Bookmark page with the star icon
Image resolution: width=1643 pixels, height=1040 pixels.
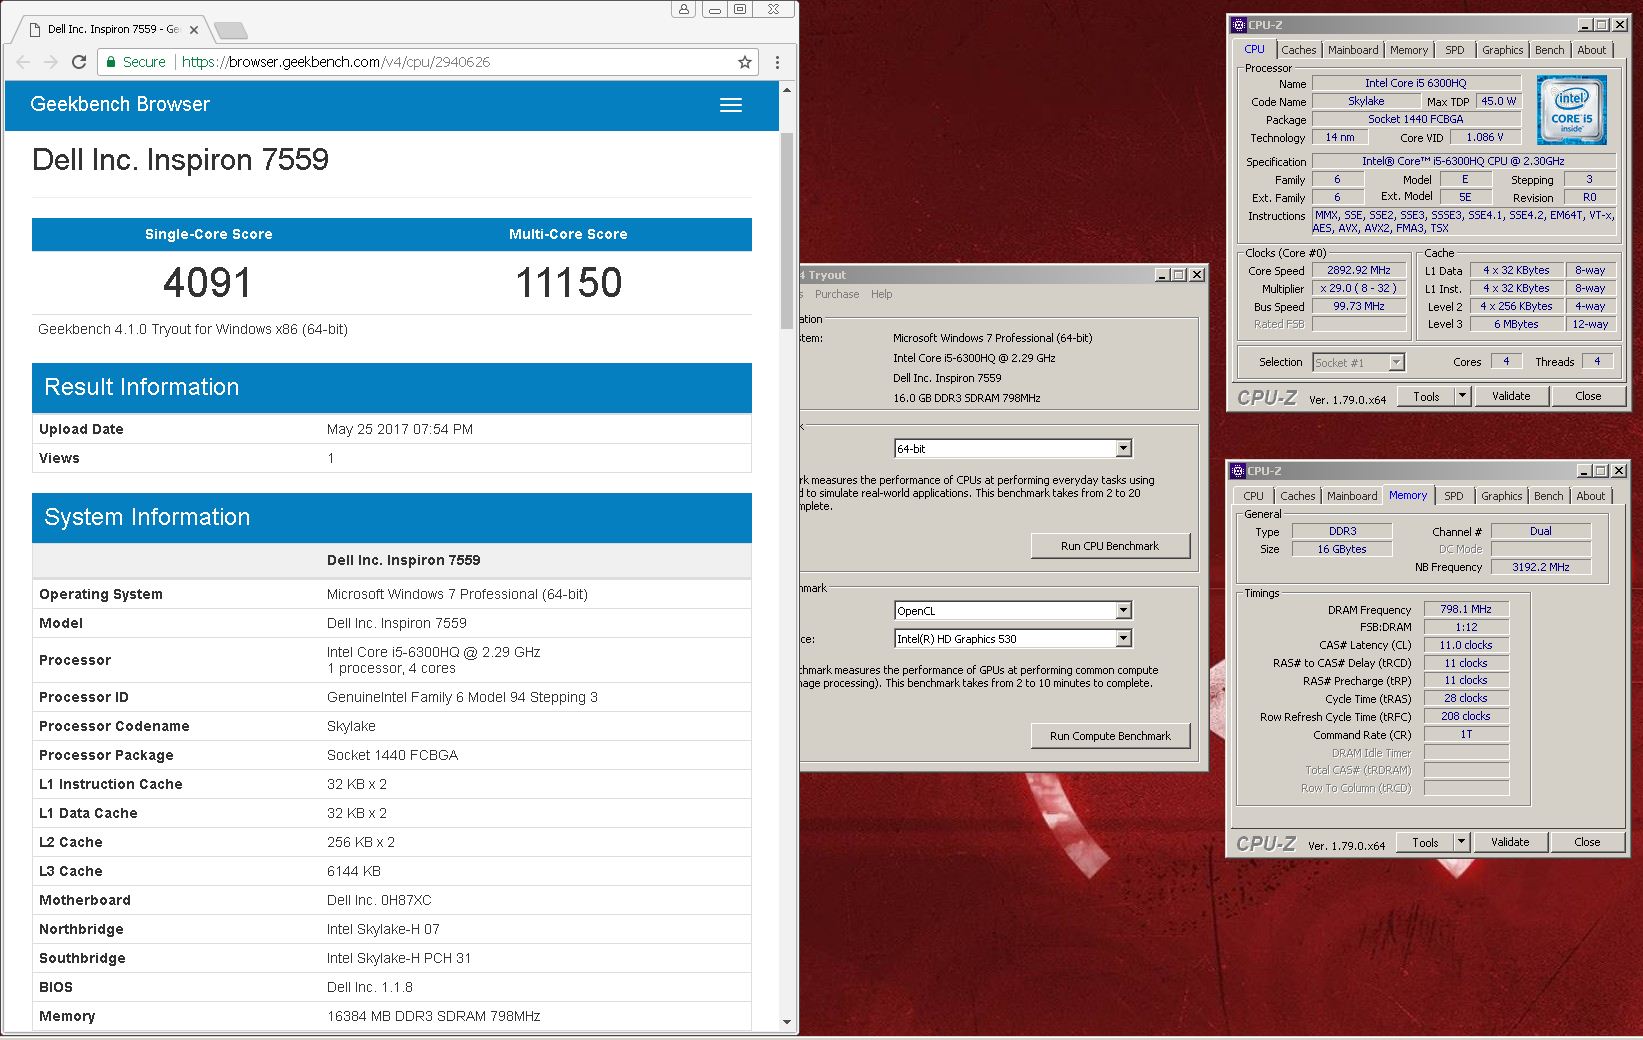coord(745,62)
